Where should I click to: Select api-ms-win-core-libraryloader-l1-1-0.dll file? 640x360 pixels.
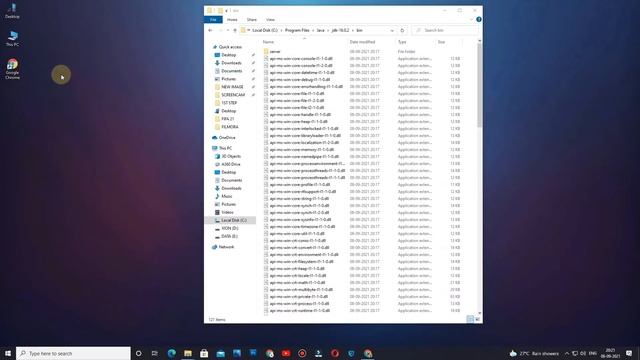(305, 136)
